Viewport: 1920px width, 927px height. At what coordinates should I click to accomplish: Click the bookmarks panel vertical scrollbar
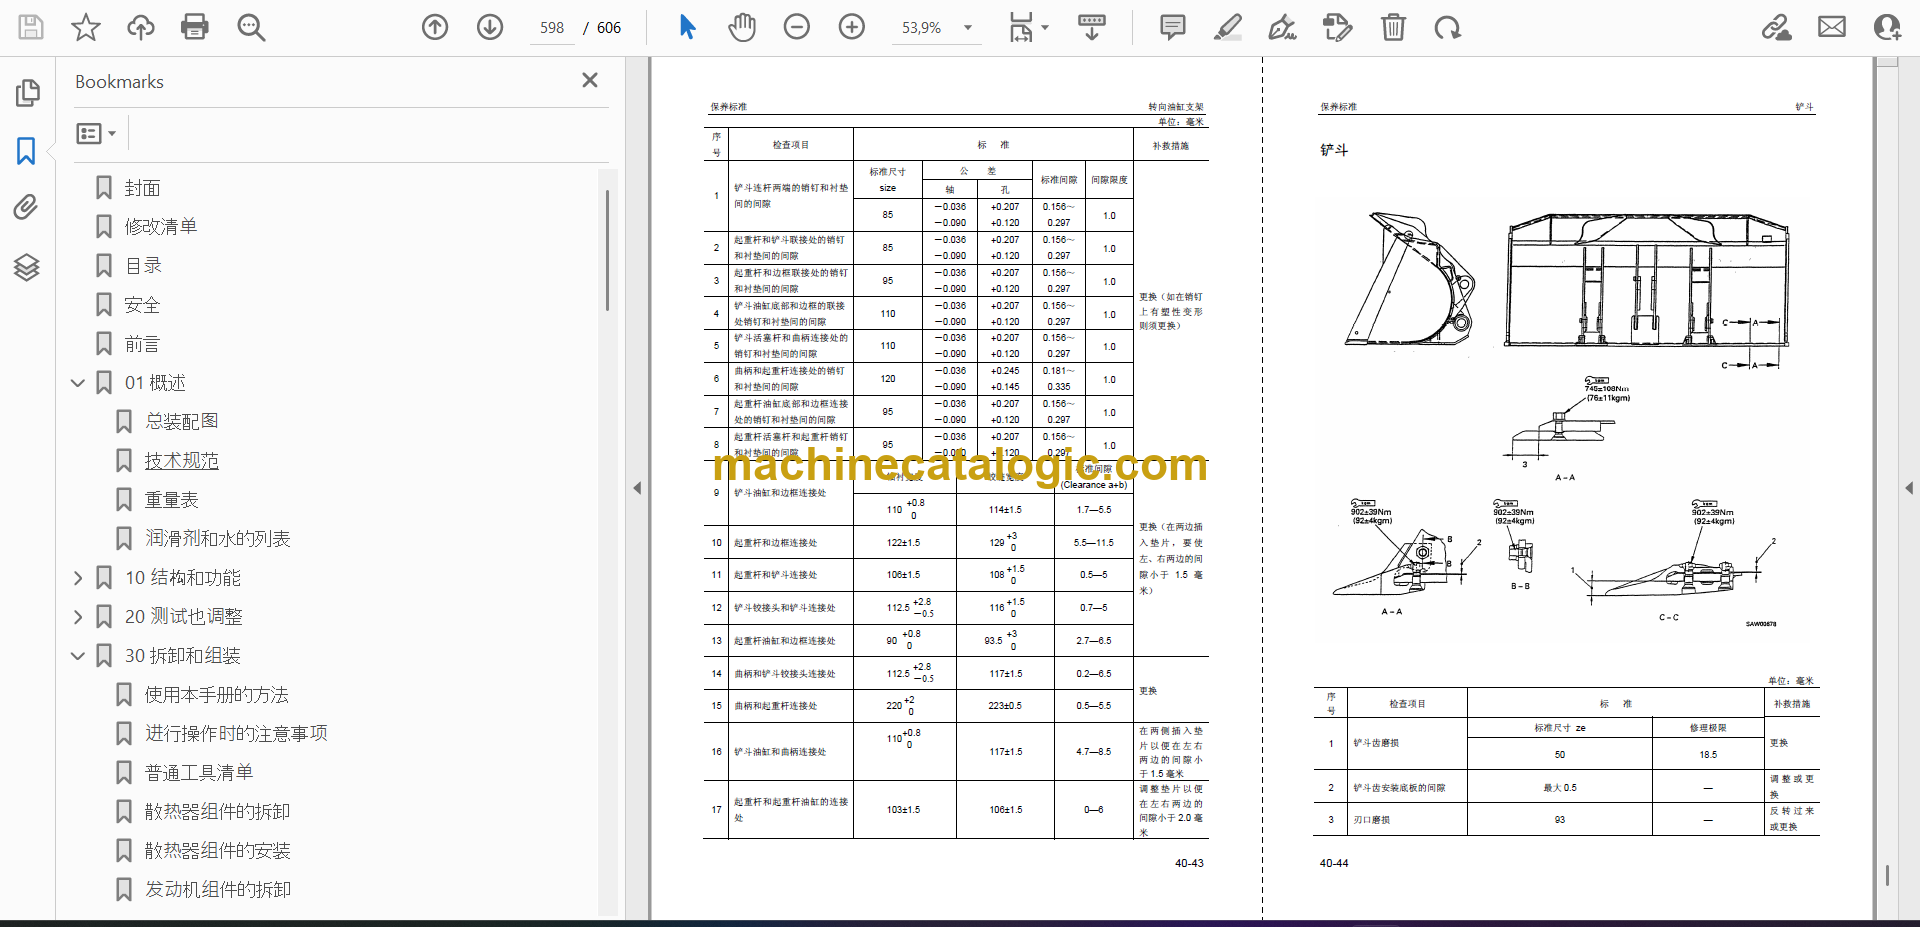(x=607, y=250)
